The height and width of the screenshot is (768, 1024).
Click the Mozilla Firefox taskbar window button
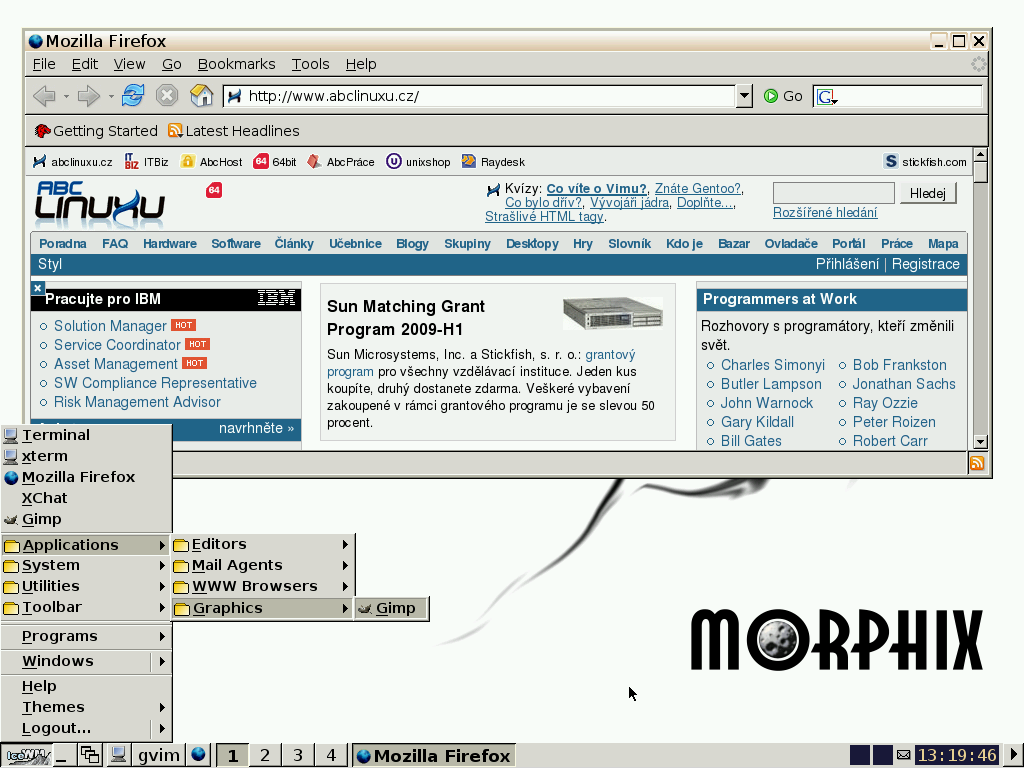tap(434, 756)
